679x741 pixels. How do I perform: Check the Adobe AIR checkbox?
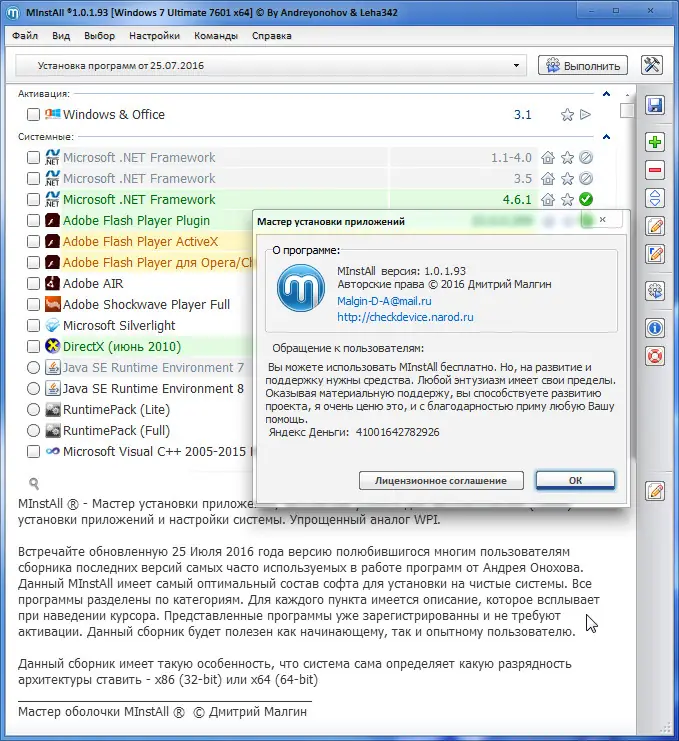(x=34, y=284)
